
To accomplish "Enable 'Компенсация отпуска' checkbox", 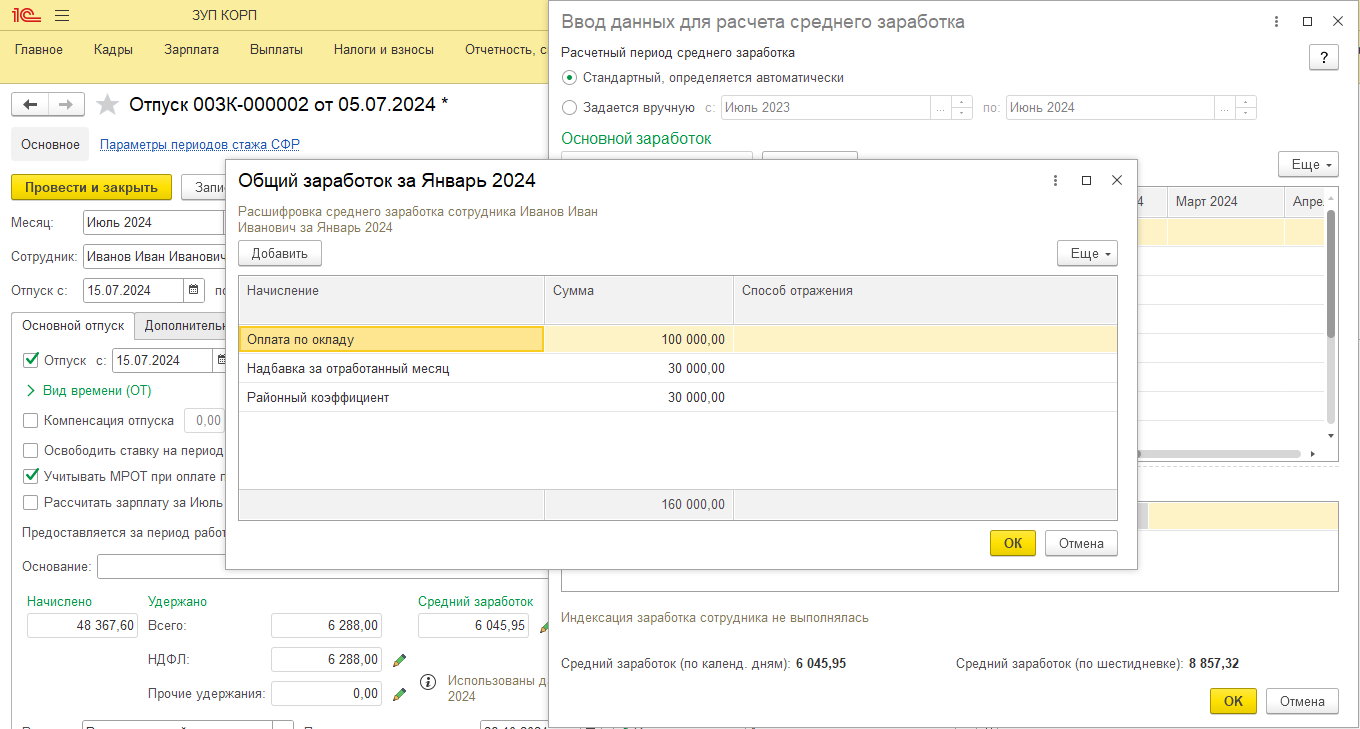I will tap(31, 421).
